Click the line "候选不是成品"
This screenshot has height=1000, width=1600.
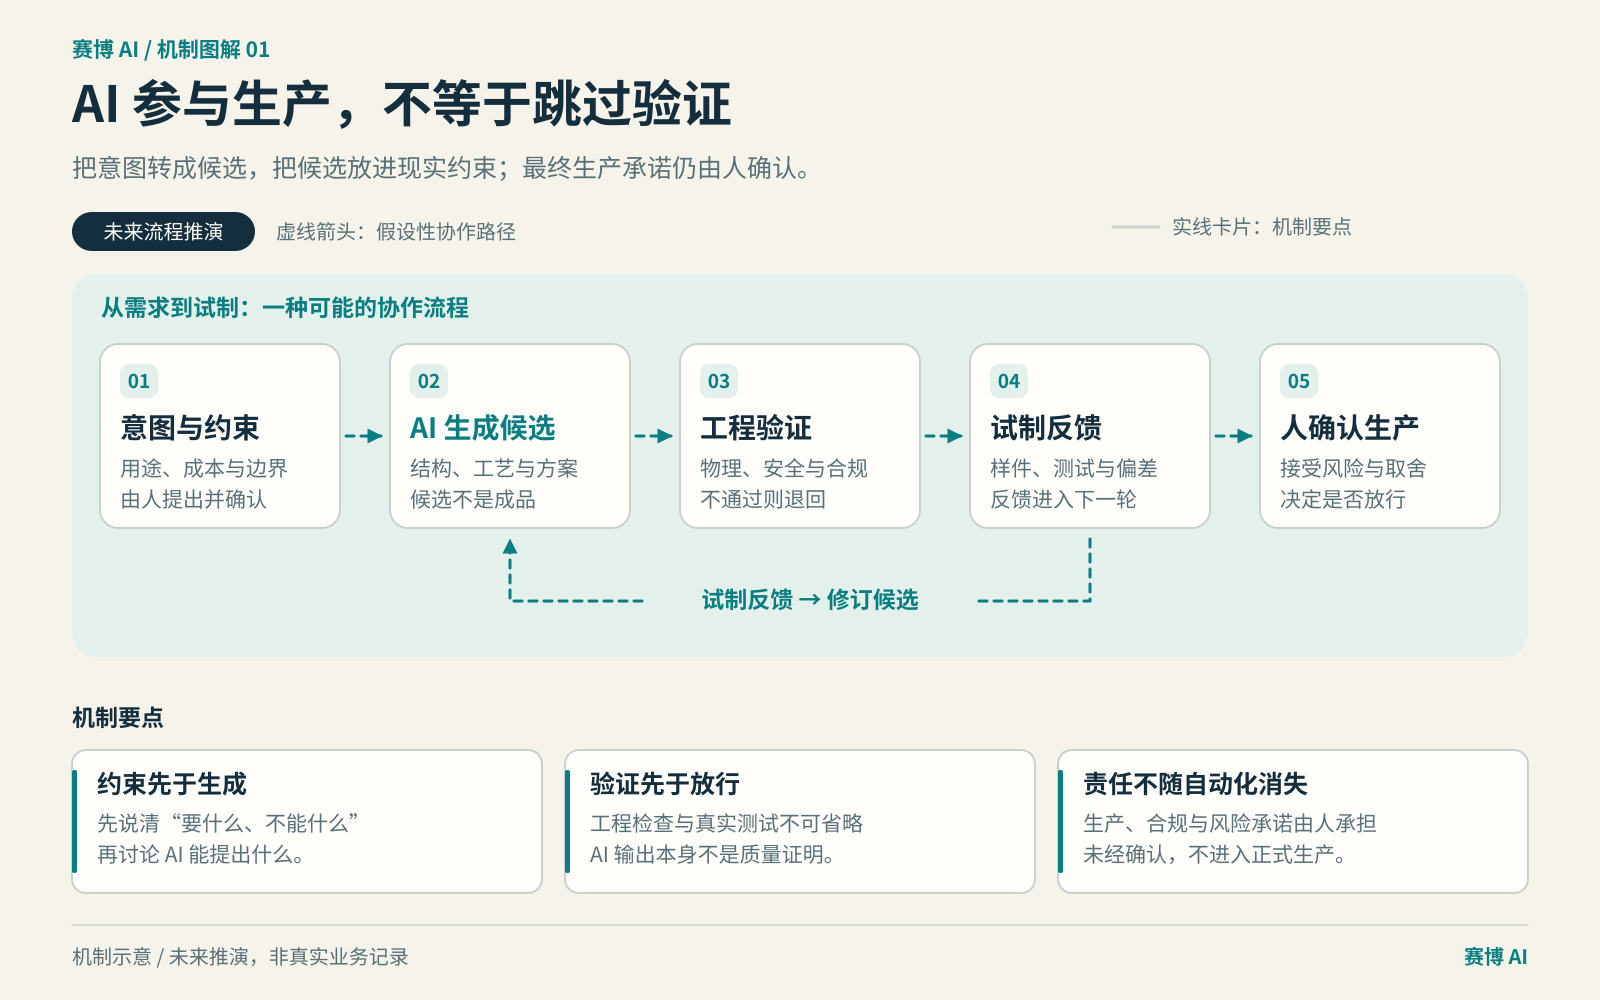pyautogui.click(x=473, y=499)
